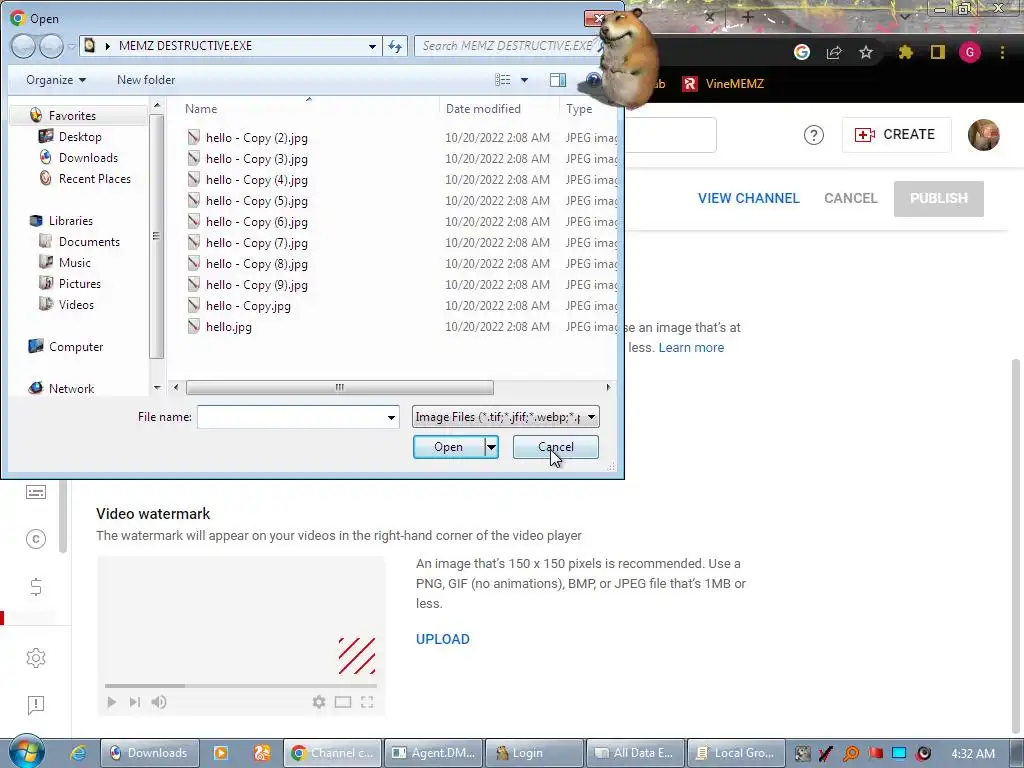This screenshot has height=768, width=1024.
Task: Go back using the dialog Back arrow
Action: (23, 46)
